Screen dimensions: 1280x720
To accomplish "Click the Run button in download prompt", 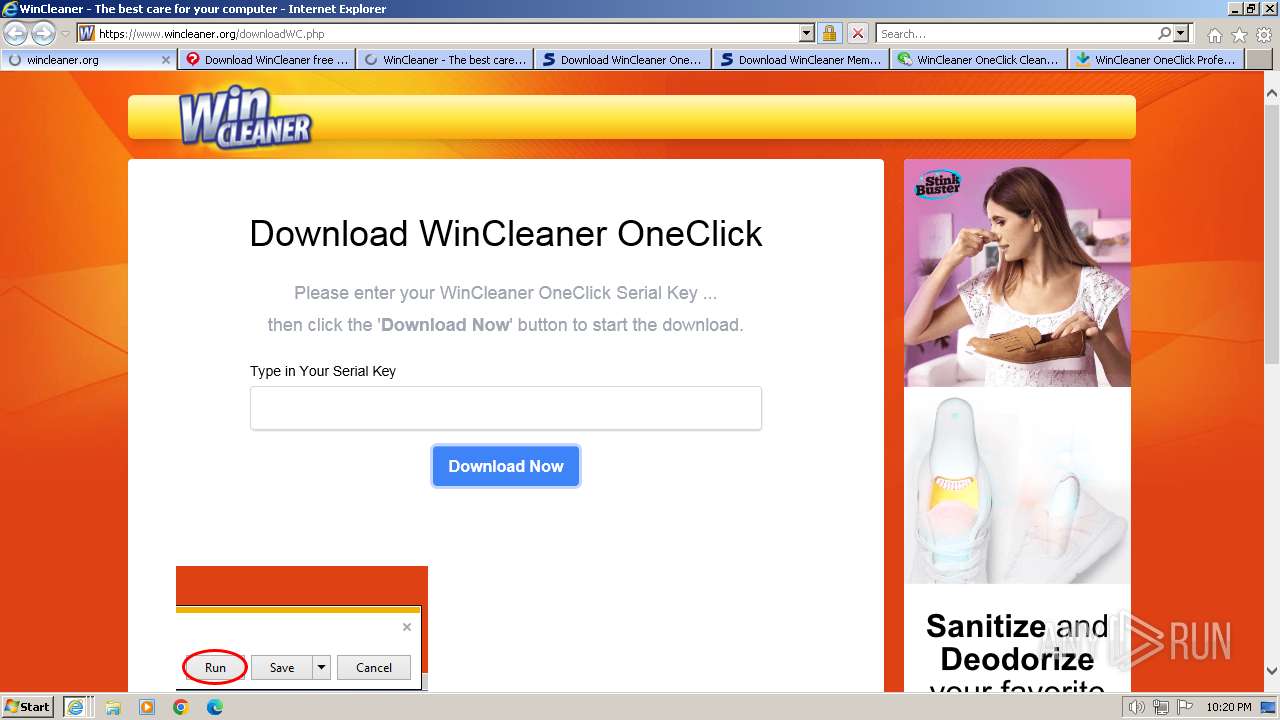I will coord(215,668).
